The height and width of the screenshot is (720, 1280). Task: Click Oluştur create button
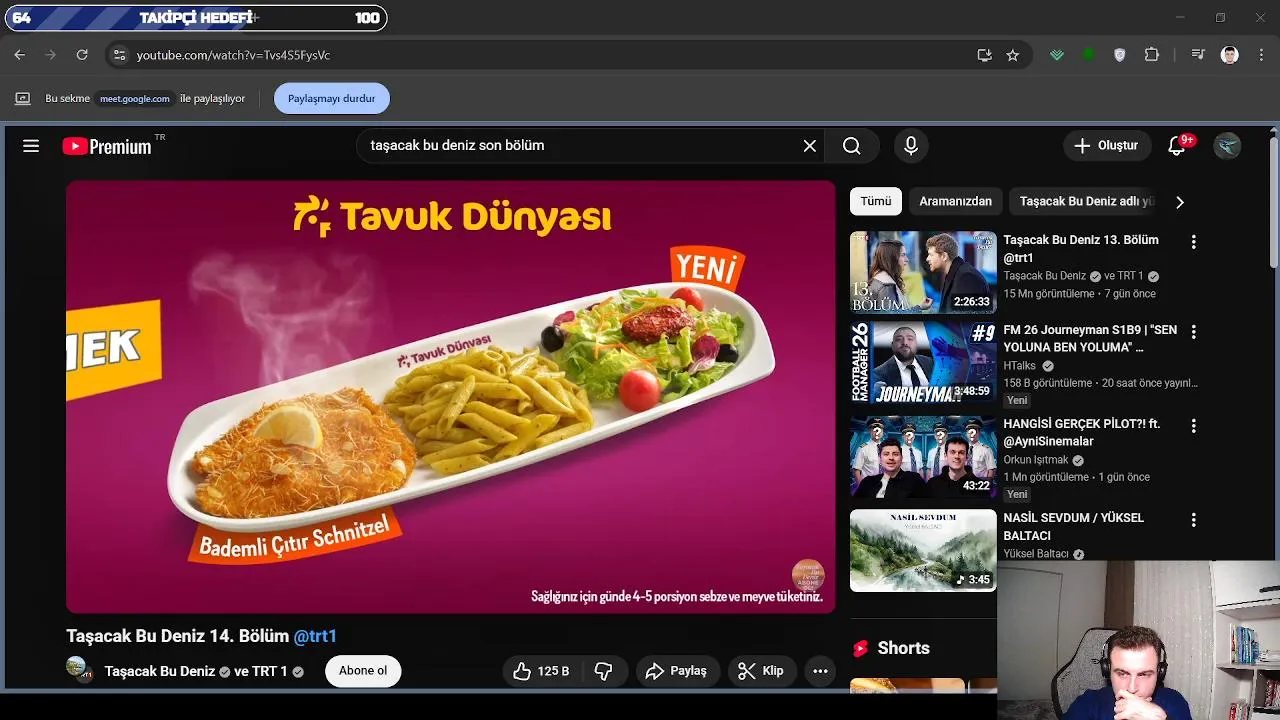1106,146
